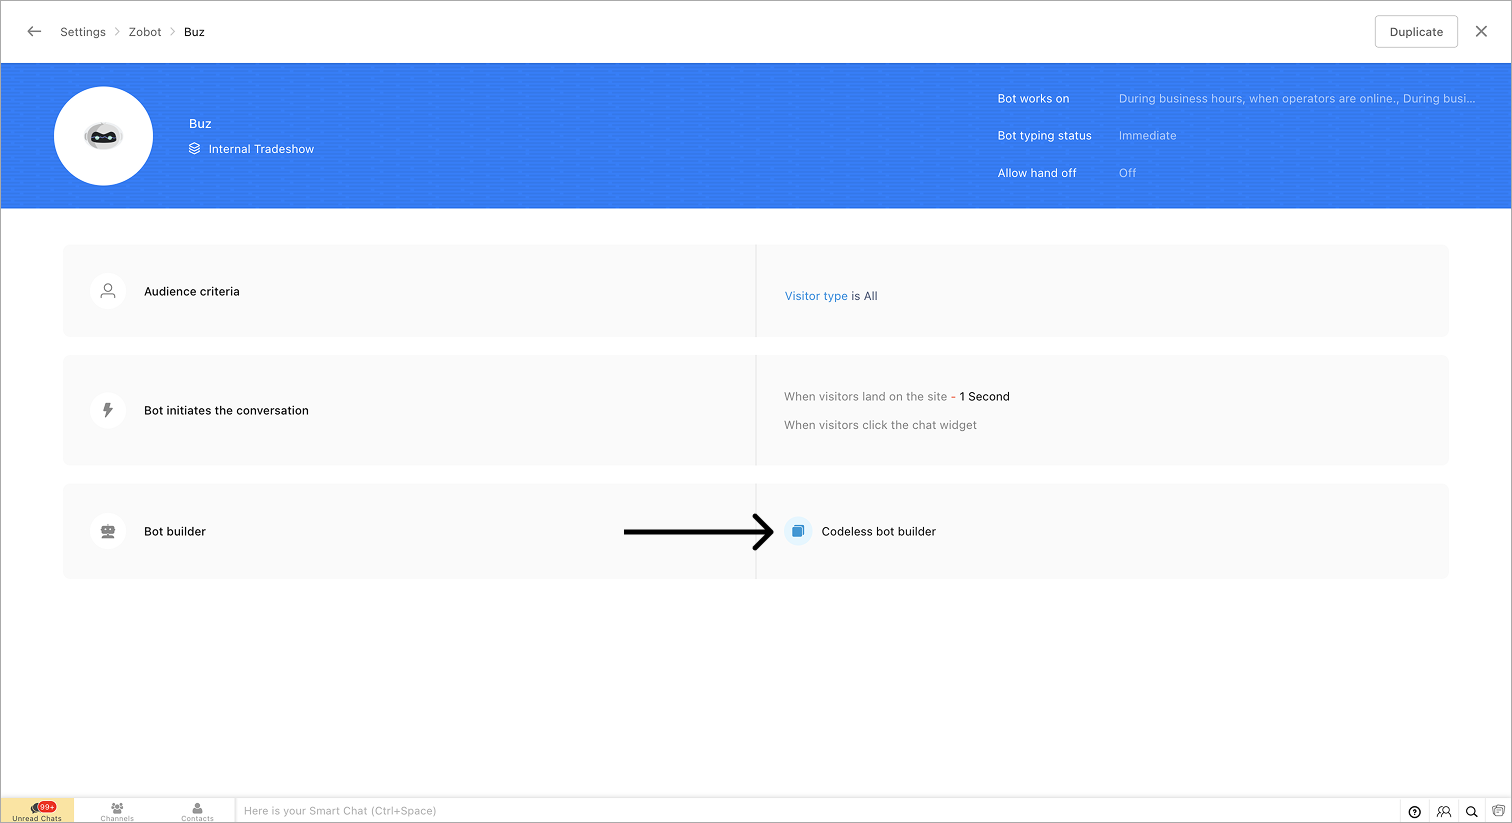Click the Visitor type link
Viewport: 1512px width, 823px height.
point(816,296)
